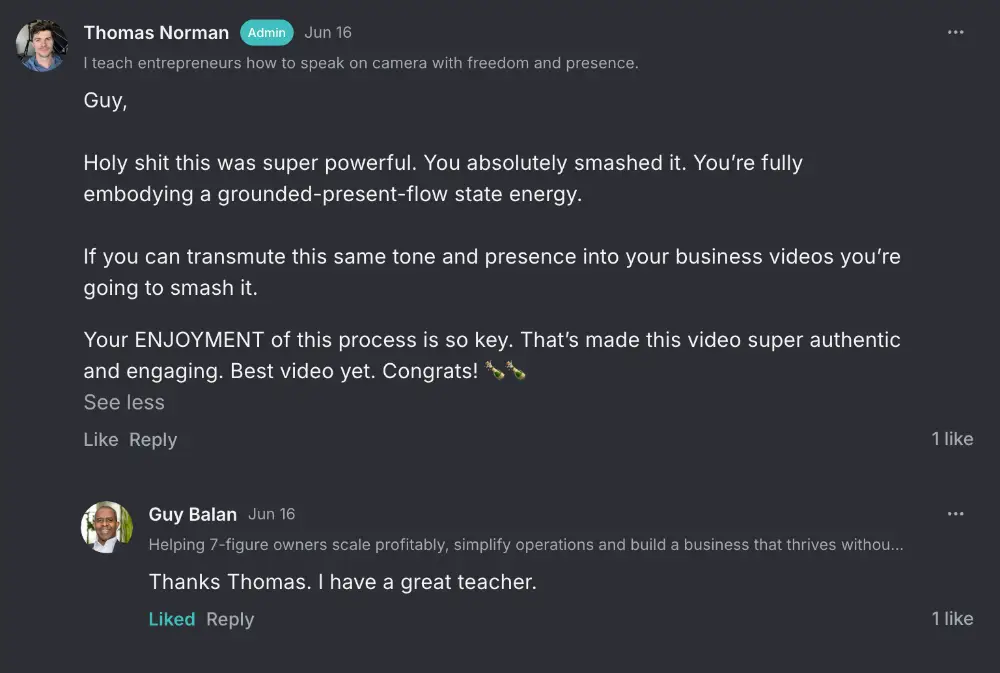Screen dimensions: 1000x673
Task: Unlike Guy Balan's reply via Liked
Action: [x=171, y=619]
